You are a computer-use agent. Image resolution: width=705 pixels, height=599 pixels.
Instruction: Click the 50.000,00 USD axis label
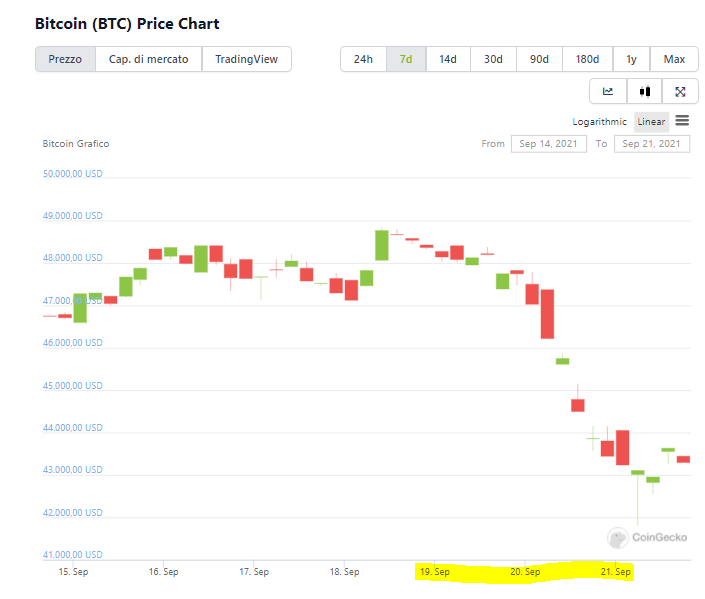tap(73, 174)
